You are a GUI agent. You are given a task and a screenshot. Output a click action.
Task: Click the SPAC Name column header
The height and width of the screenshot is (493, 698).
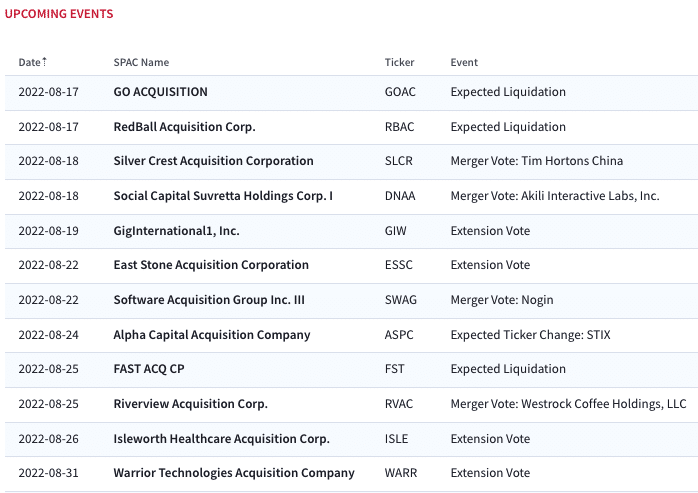coord(141,62)
